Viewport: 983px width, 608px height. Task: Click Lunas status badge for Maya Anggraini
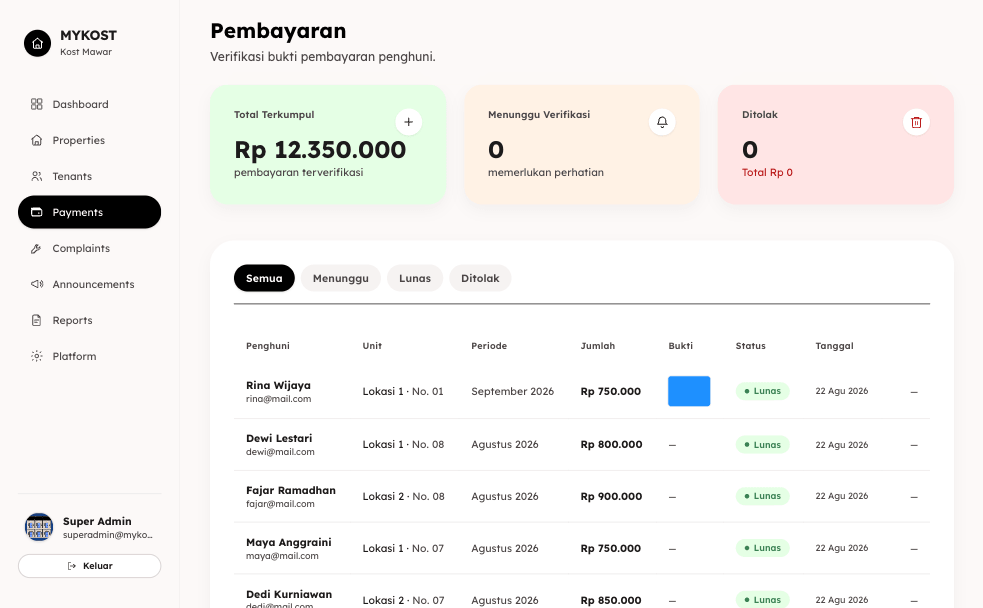(x=762, y=548)
